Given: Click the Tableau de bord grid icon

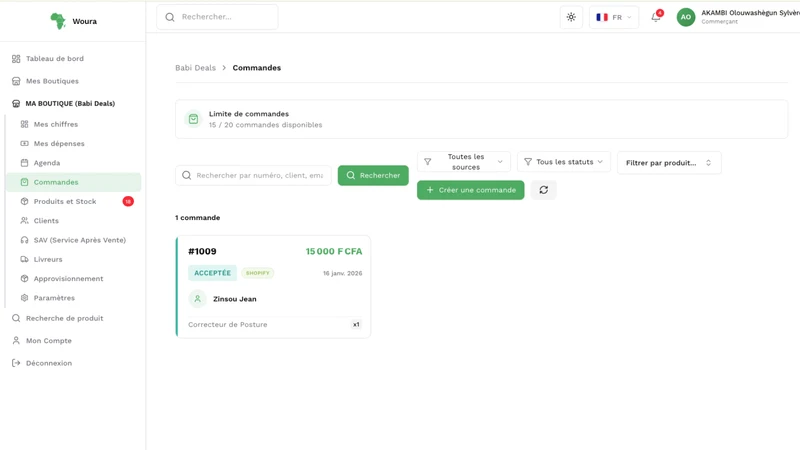Looking at the screenshot, I should click(x=16, y=59).
